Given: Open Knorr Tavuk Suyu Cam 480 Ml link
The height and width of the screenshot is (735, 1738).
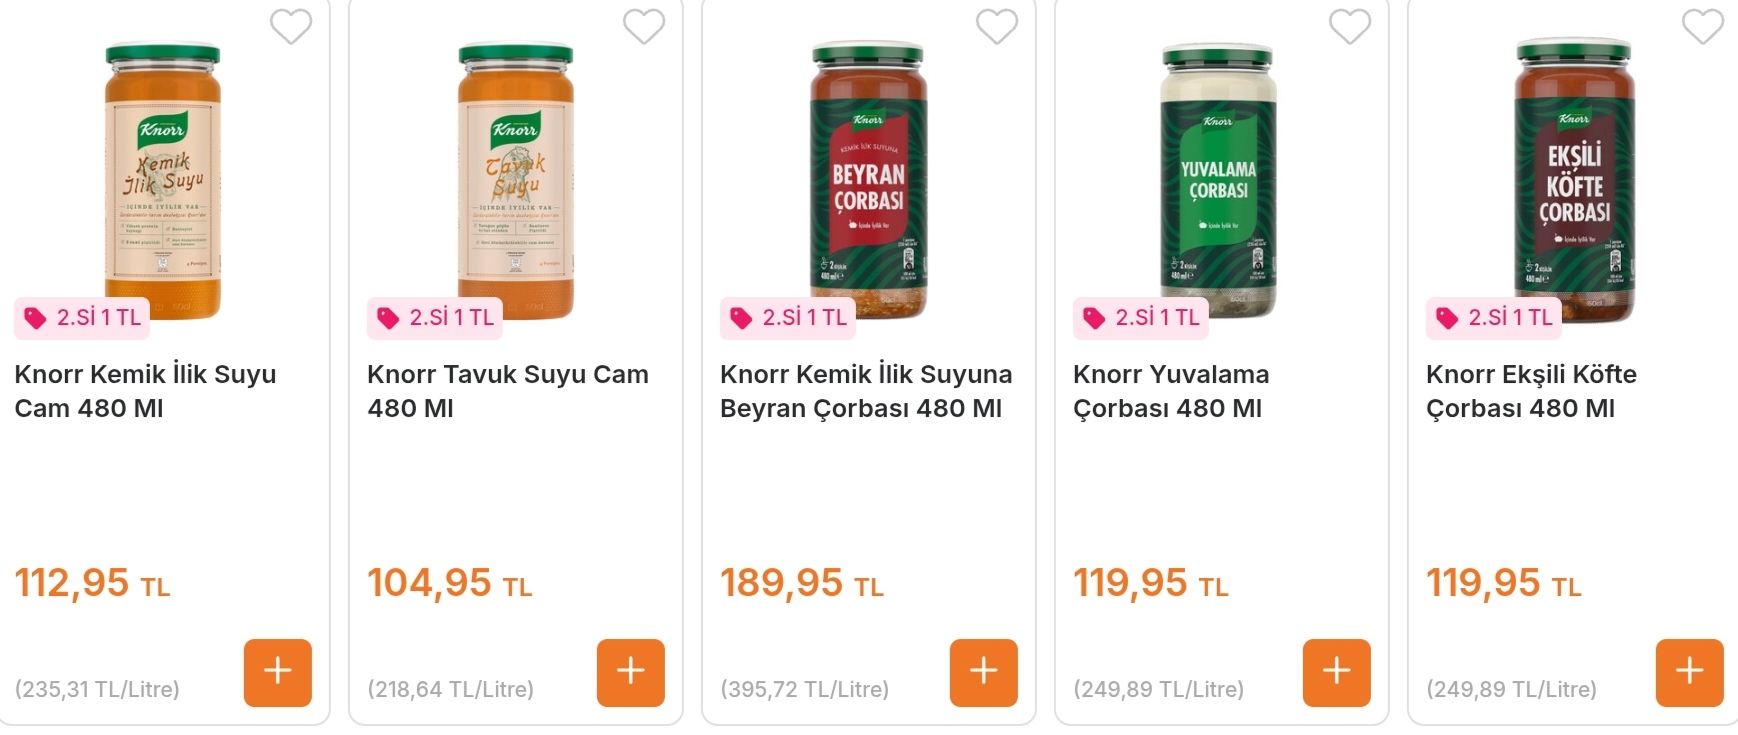Looking at the screenshot, I should 507,391.
